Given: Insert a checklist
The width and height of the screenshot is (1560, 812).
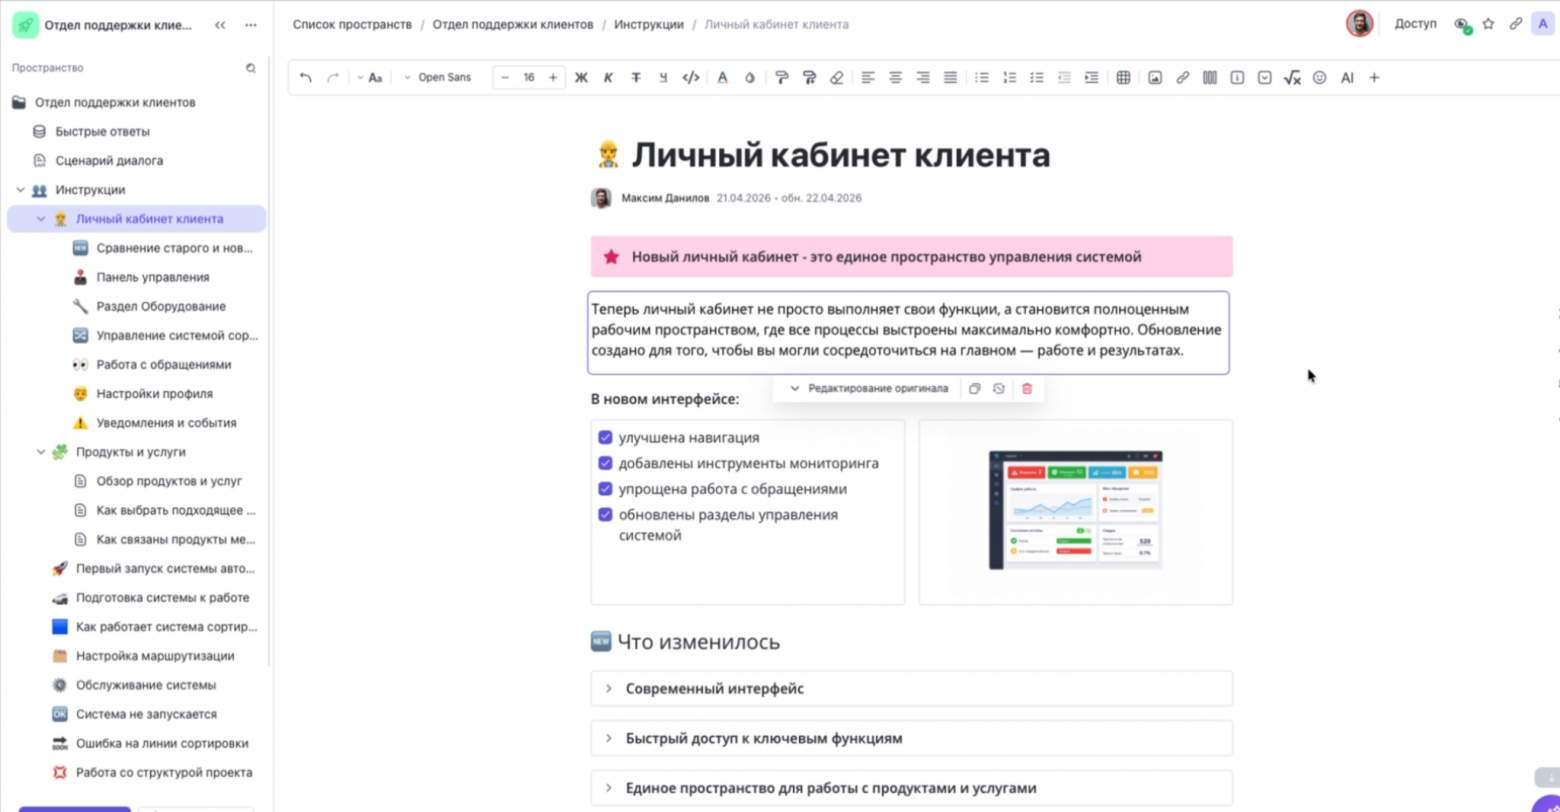Looking at the screenshot, I should [x=1037, y=77].
